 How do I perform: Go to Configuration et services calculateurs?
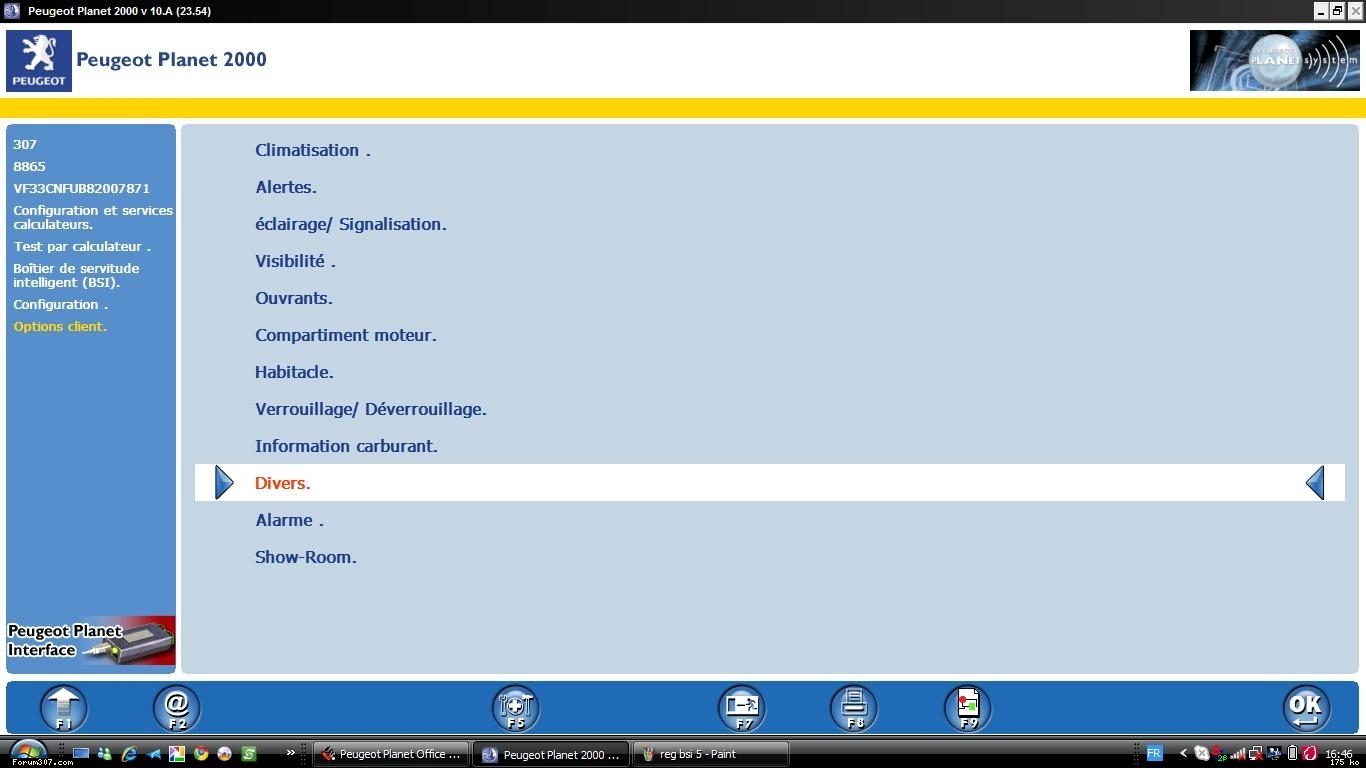pos(93,217)
